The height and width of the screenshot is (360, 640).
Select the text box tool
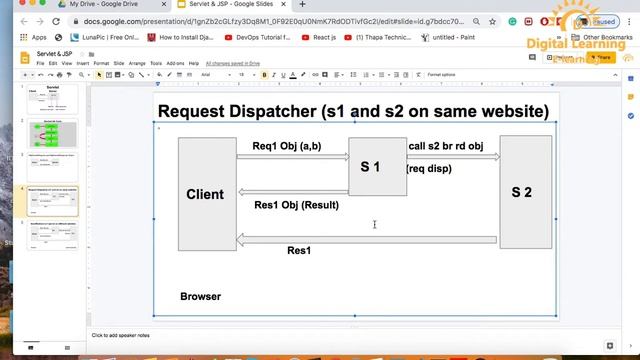click(109, 75)
